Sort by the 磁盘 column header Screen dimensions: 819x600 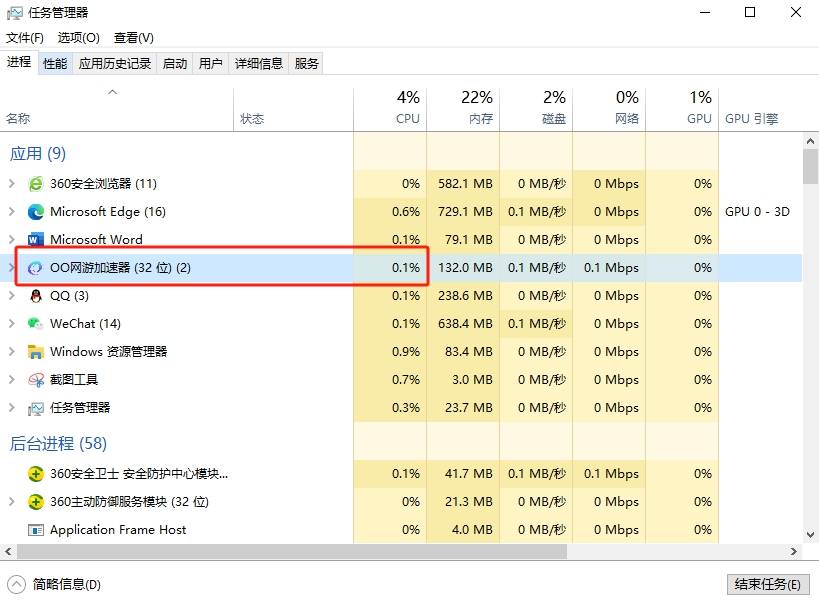pos(536,109)
